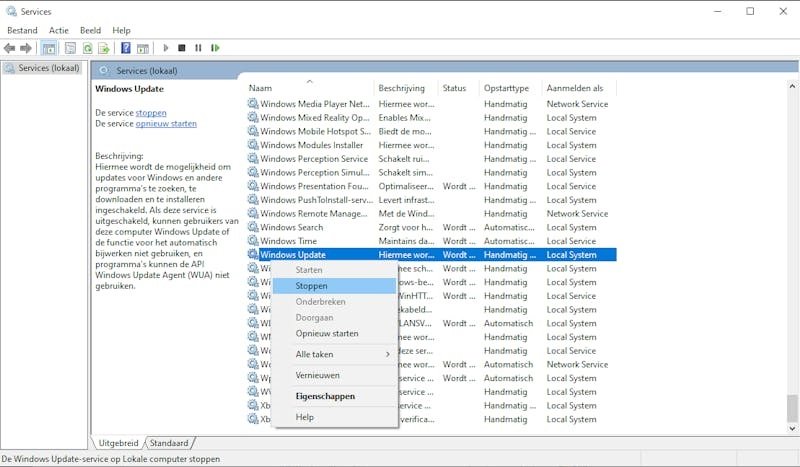The height and width of the screenshot is (467, 800).
Task: Choose Help in the context menu
Action: (x=334, y=417)
